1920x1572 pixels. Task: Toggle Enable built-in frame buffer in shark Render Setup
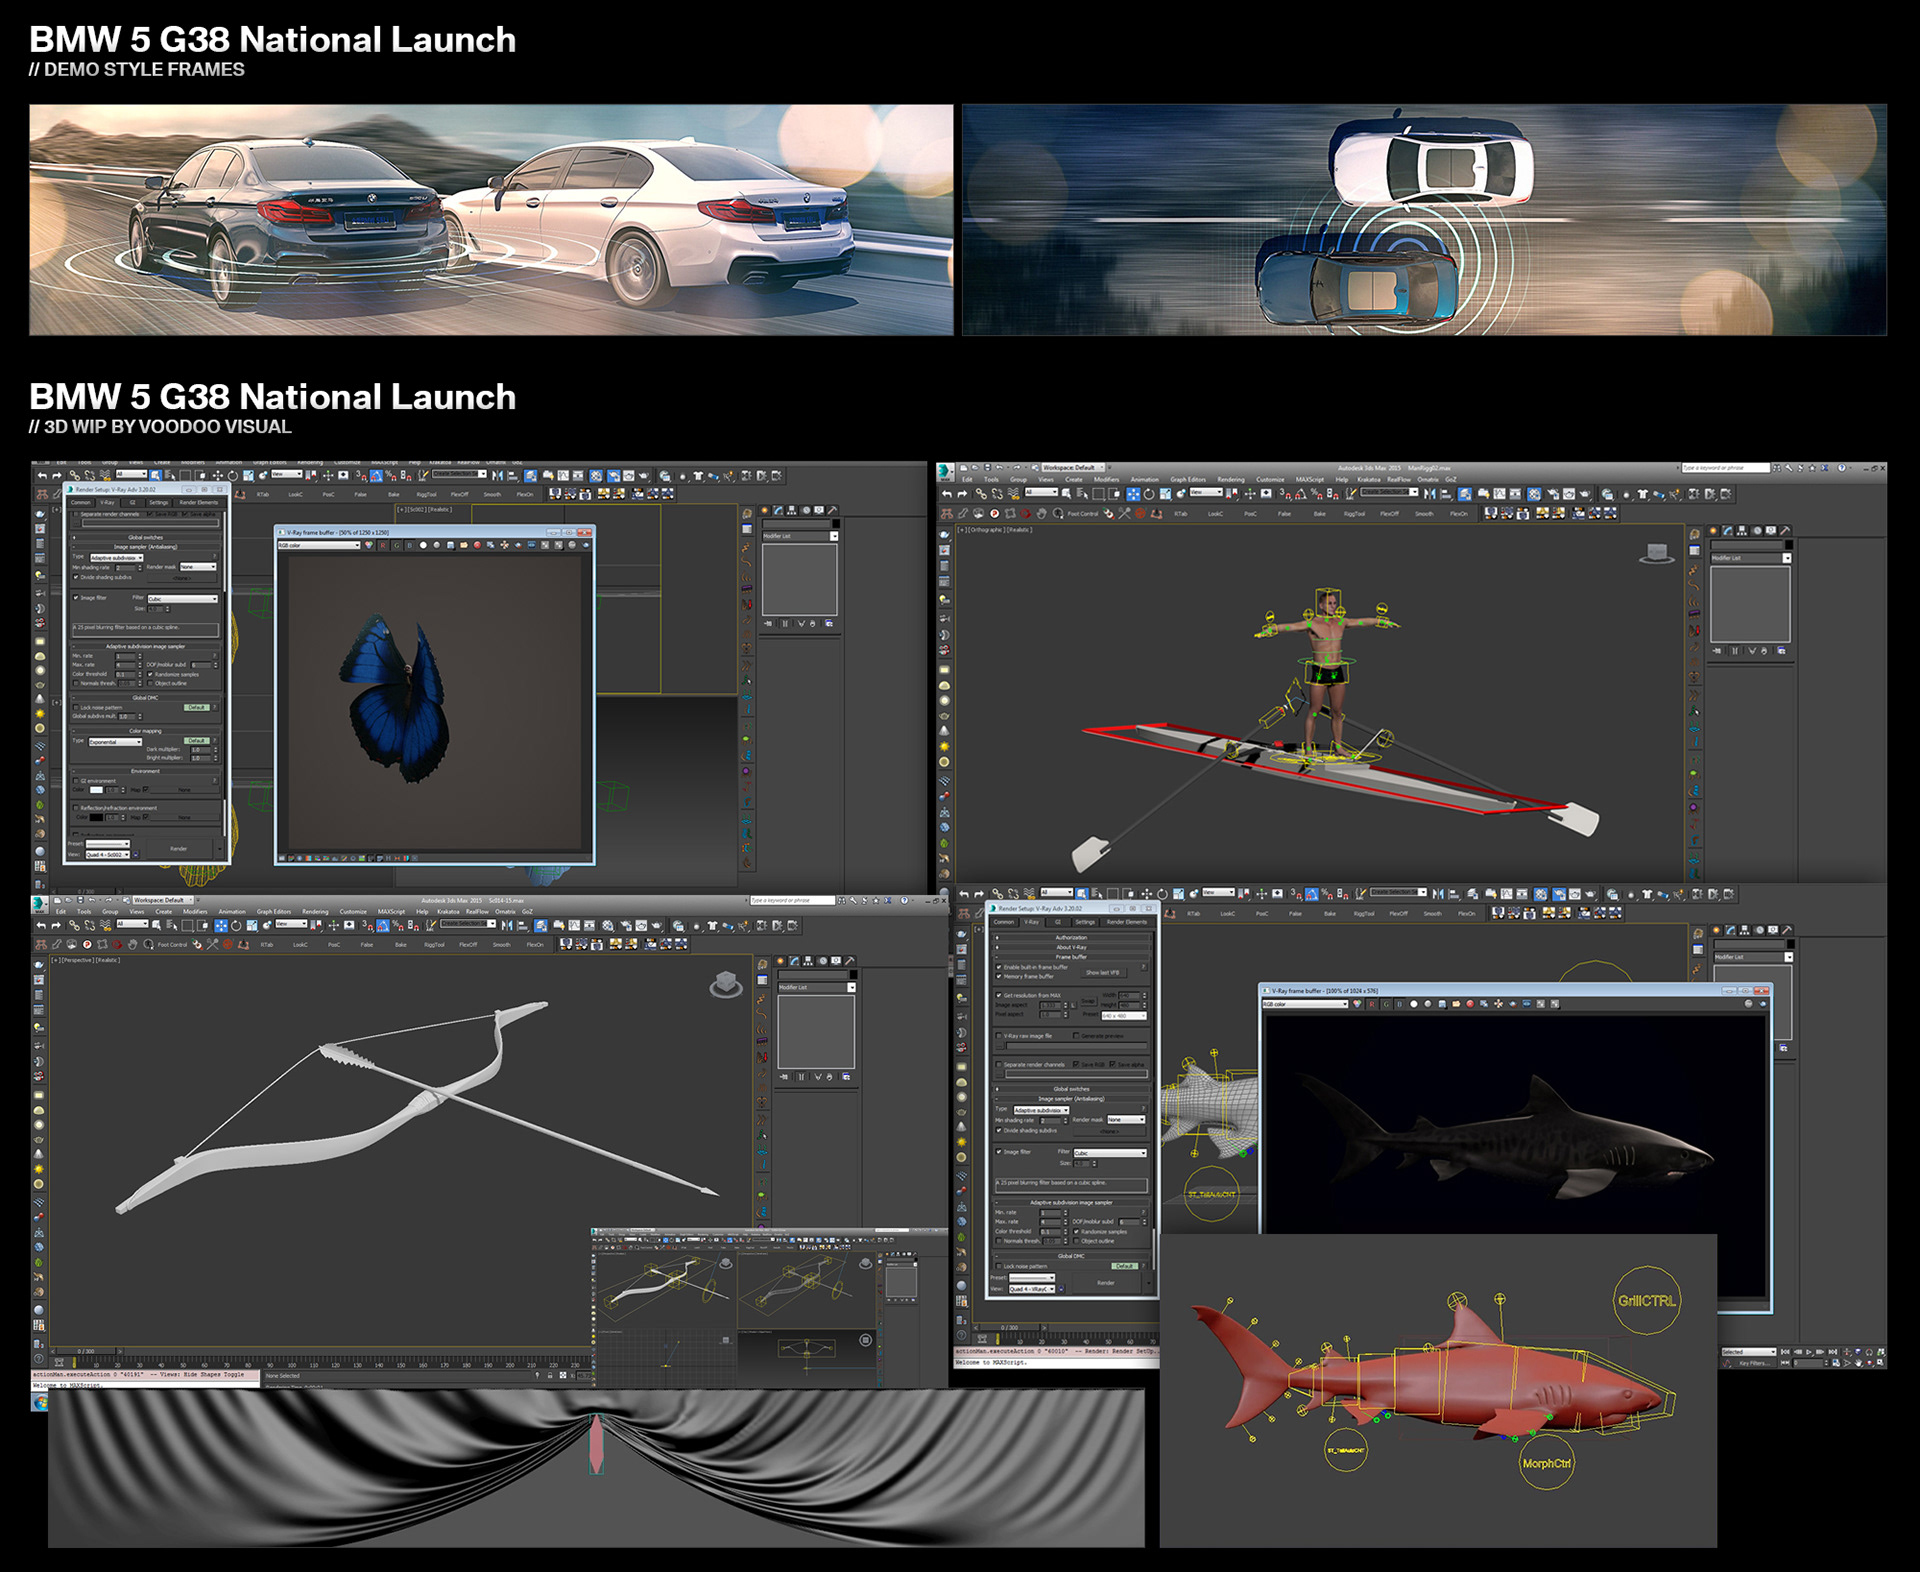(998, 967)
